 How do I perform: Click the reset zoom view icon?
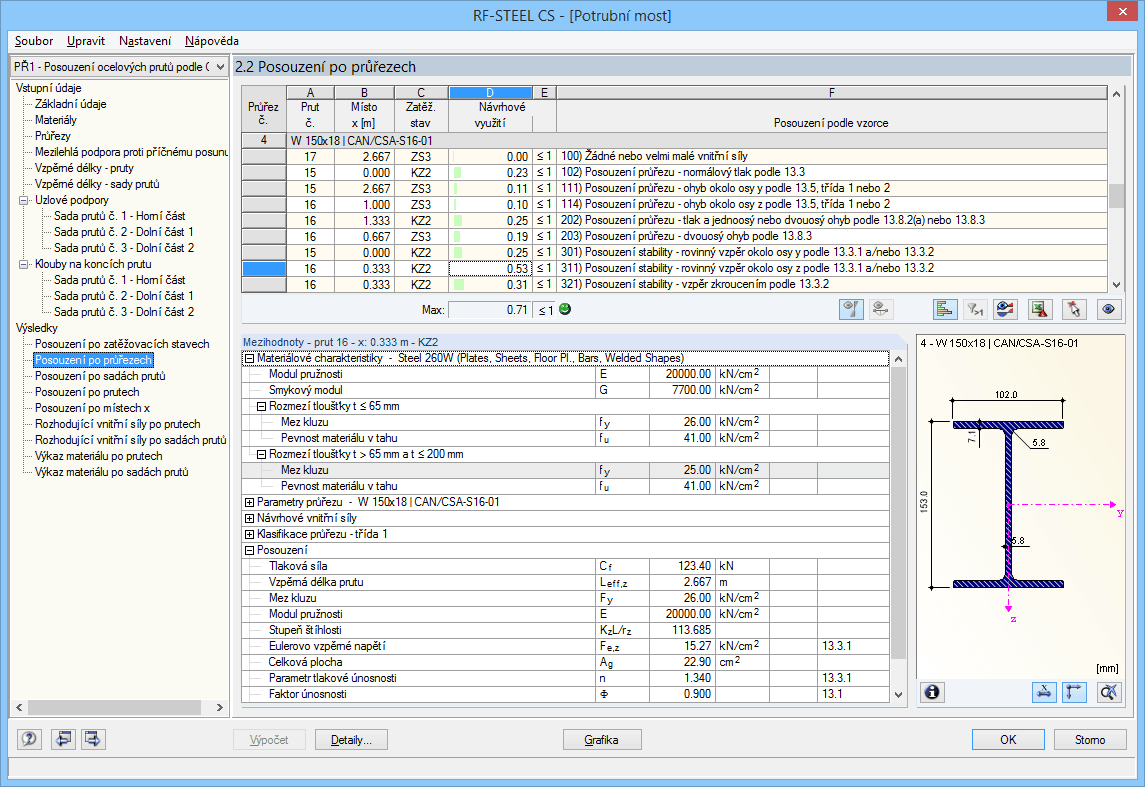point(1109,692)
